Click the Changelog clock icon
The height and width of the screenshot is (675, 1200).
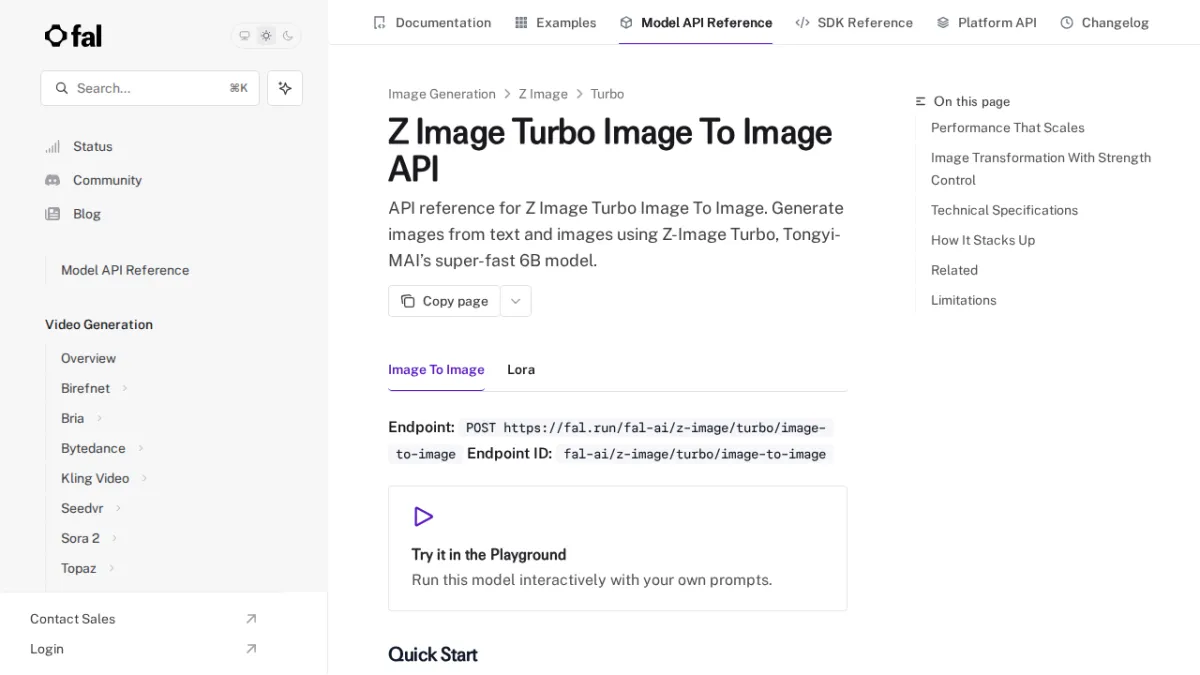(x=1067, y=22)
